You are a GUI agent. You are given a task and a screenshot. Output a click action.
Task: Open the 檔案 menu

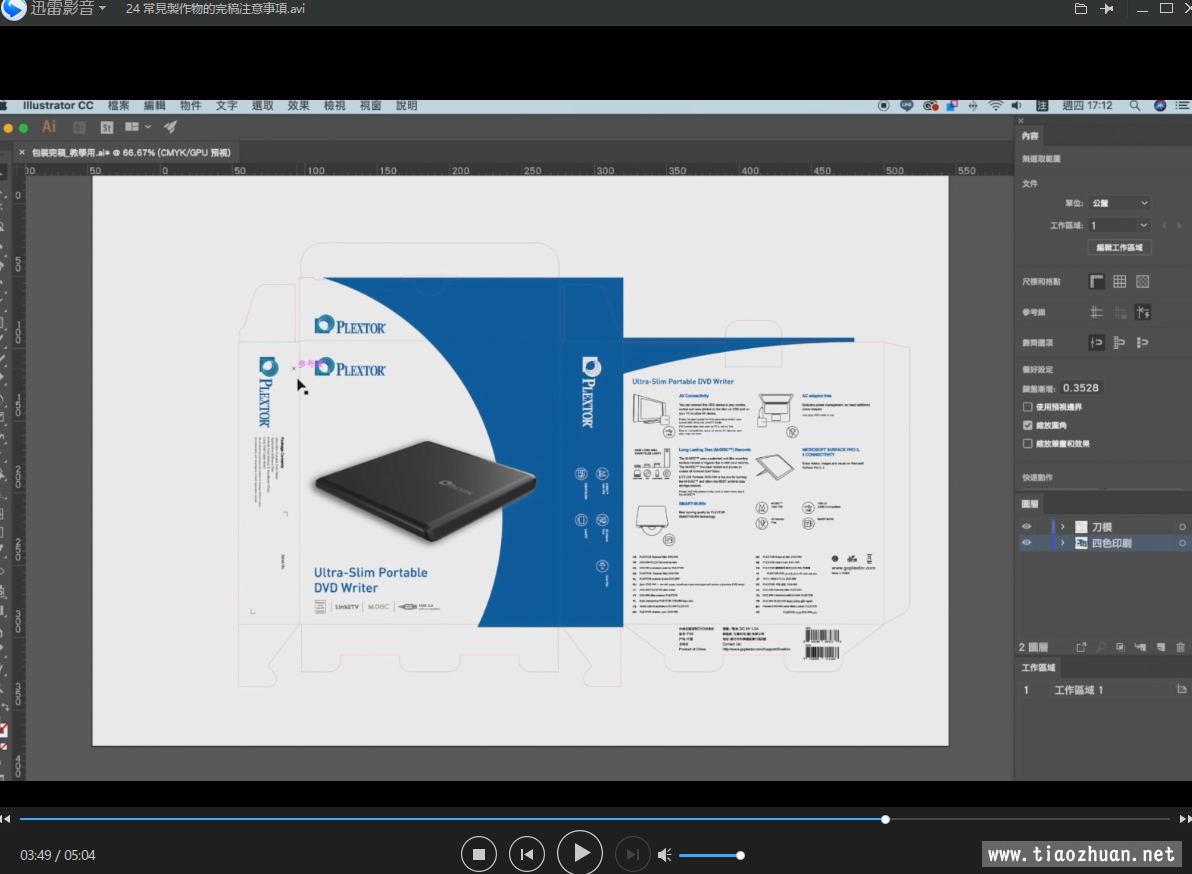pyautogui.click(x=119, y=106)
